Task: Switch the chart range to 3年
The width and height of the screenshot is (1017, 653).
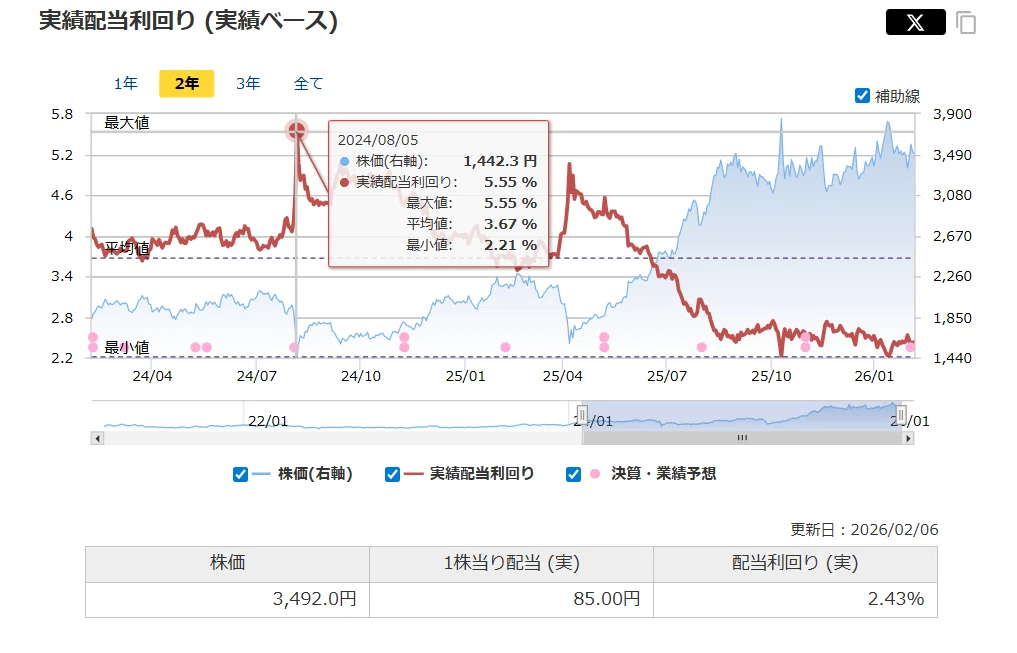Action: click(248, 84)
